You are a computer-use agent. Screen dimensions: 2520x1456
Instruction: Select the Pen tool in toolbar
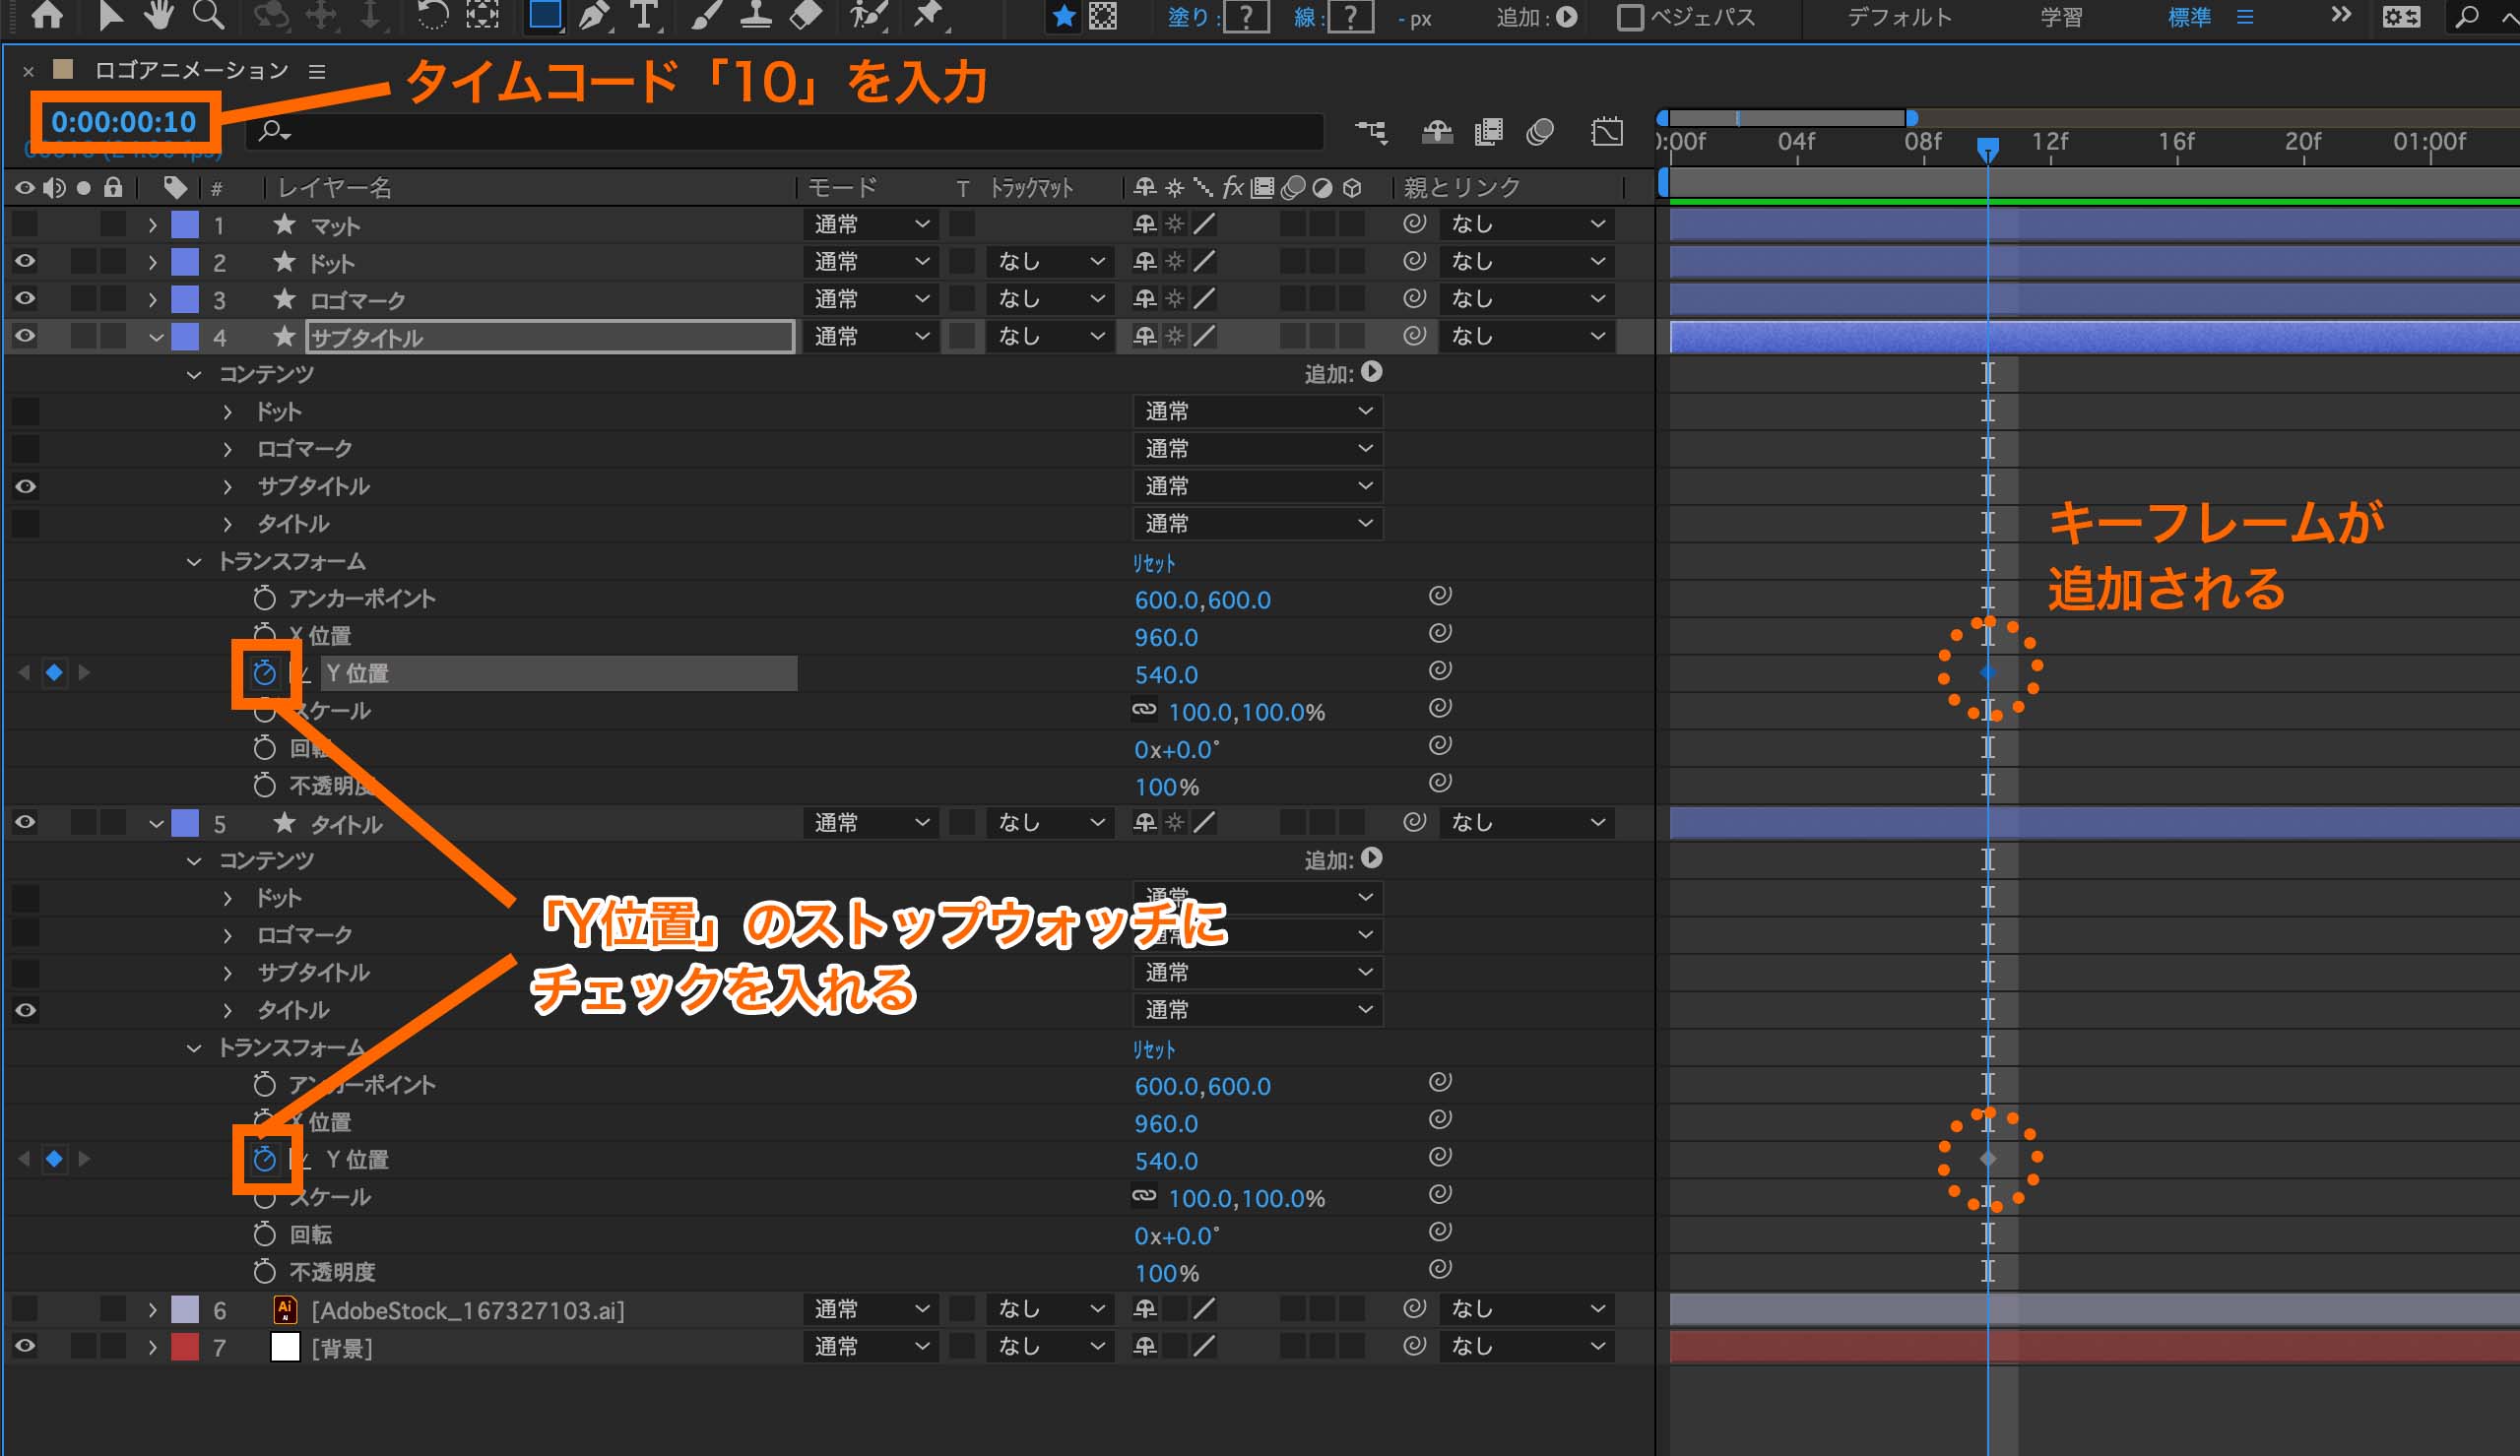point(594,15)
